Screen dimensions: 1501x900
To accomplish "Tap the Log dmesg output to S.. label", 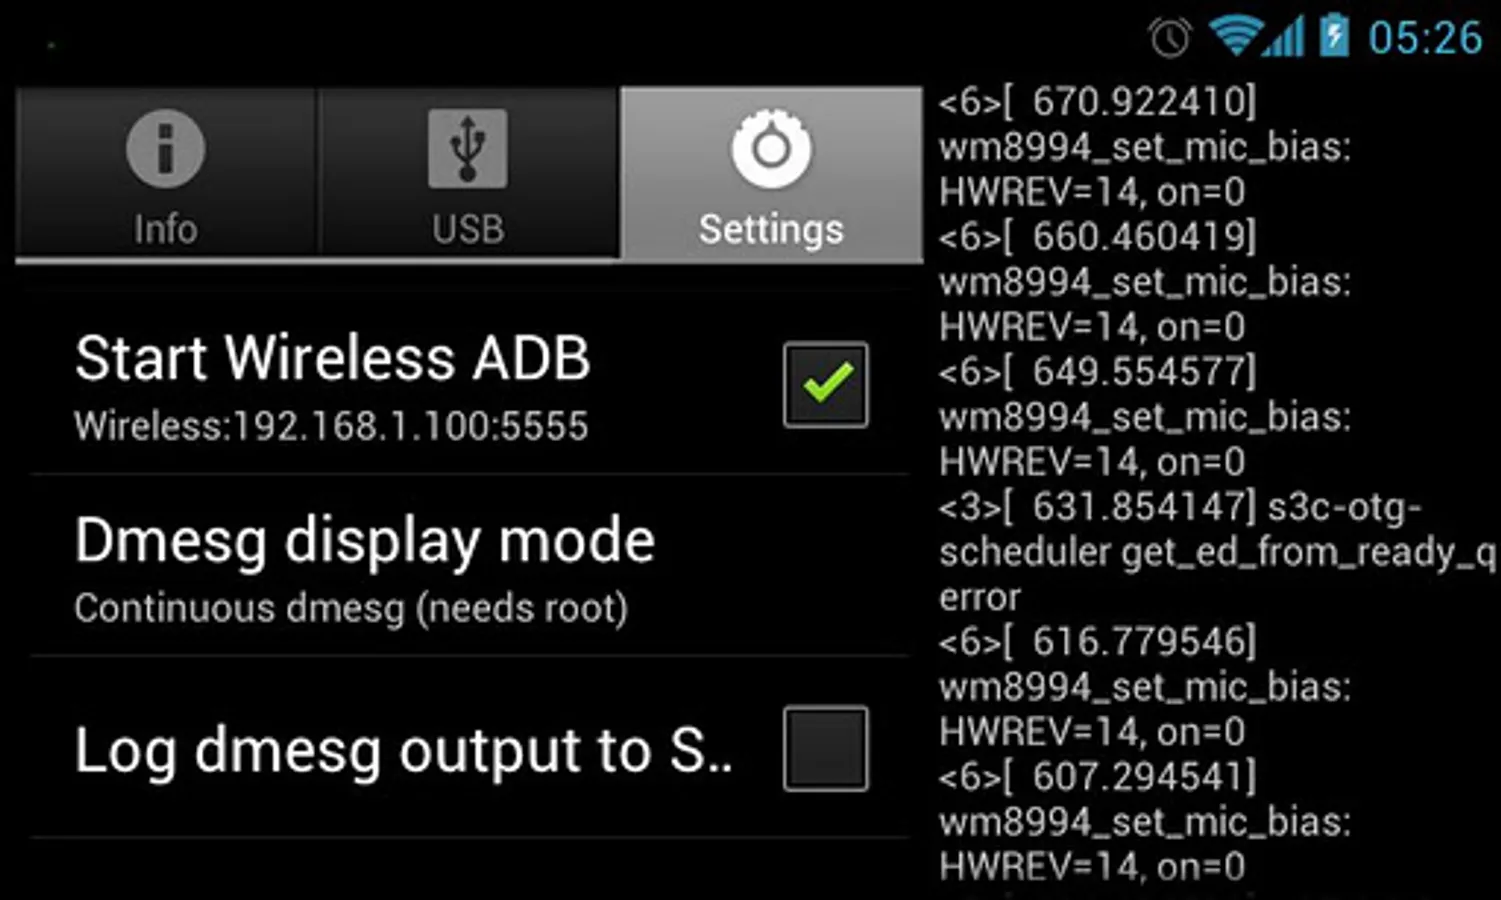I will [404, 751].
